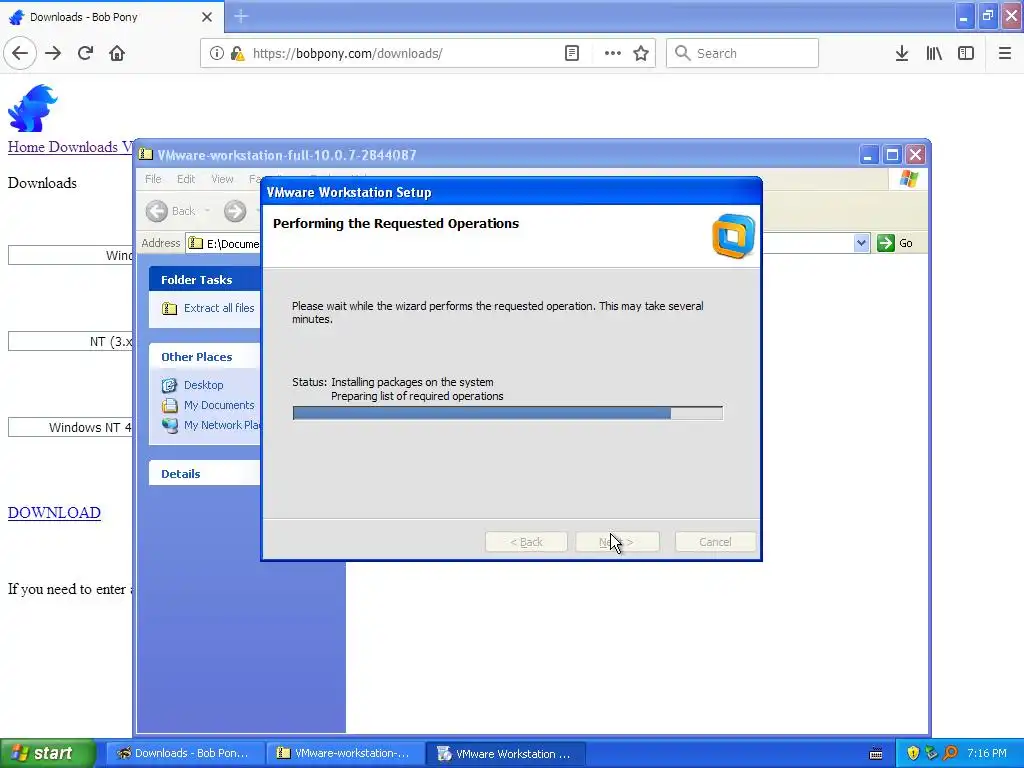Show Firefox sidebars icon
1024x768 pixels.
pos(966,54)
